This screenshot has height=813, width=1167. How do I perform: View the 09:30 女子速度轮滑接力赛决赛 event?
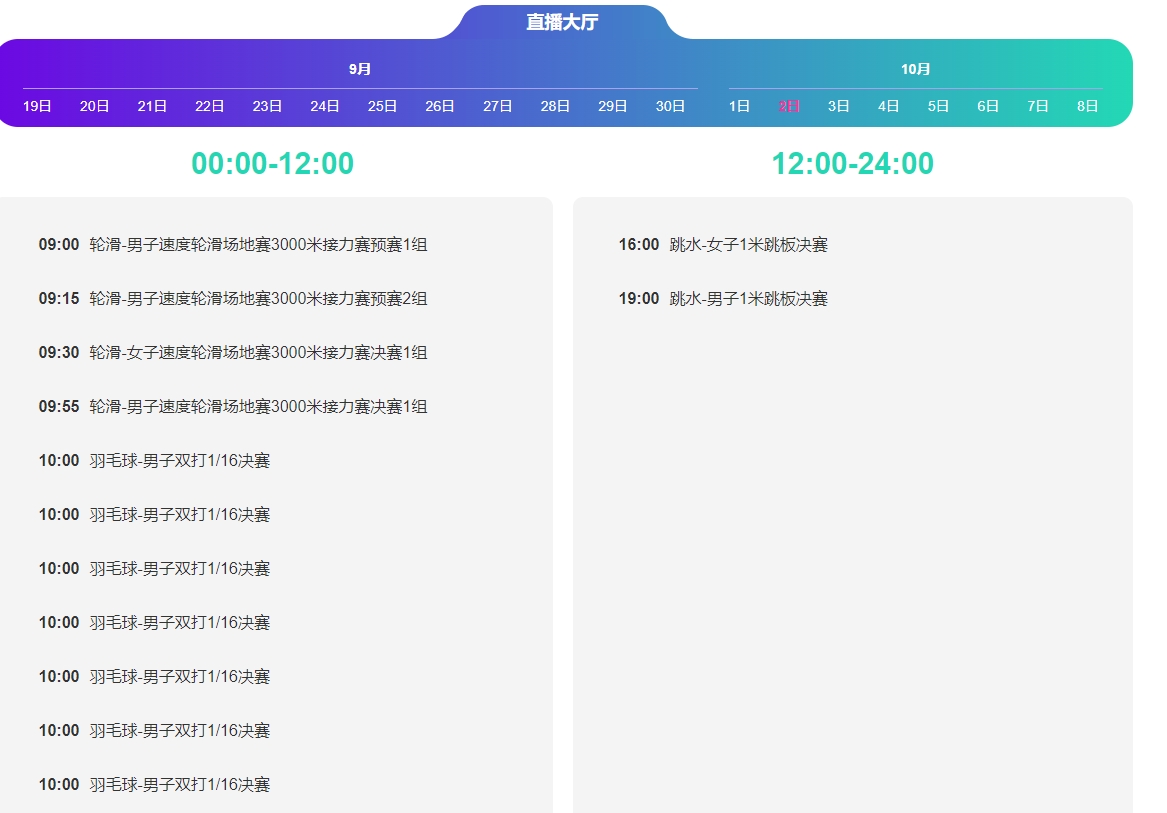pyautogui.click(x=258, y=353)
